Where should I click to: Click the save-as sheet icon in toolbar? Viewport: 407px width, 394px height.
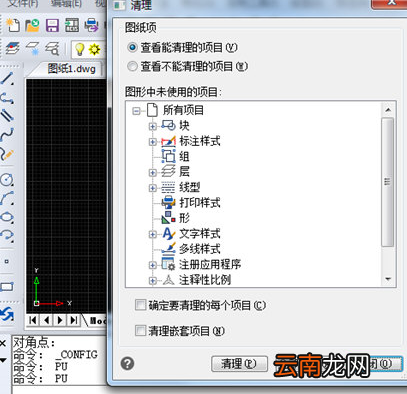[72, 25]
